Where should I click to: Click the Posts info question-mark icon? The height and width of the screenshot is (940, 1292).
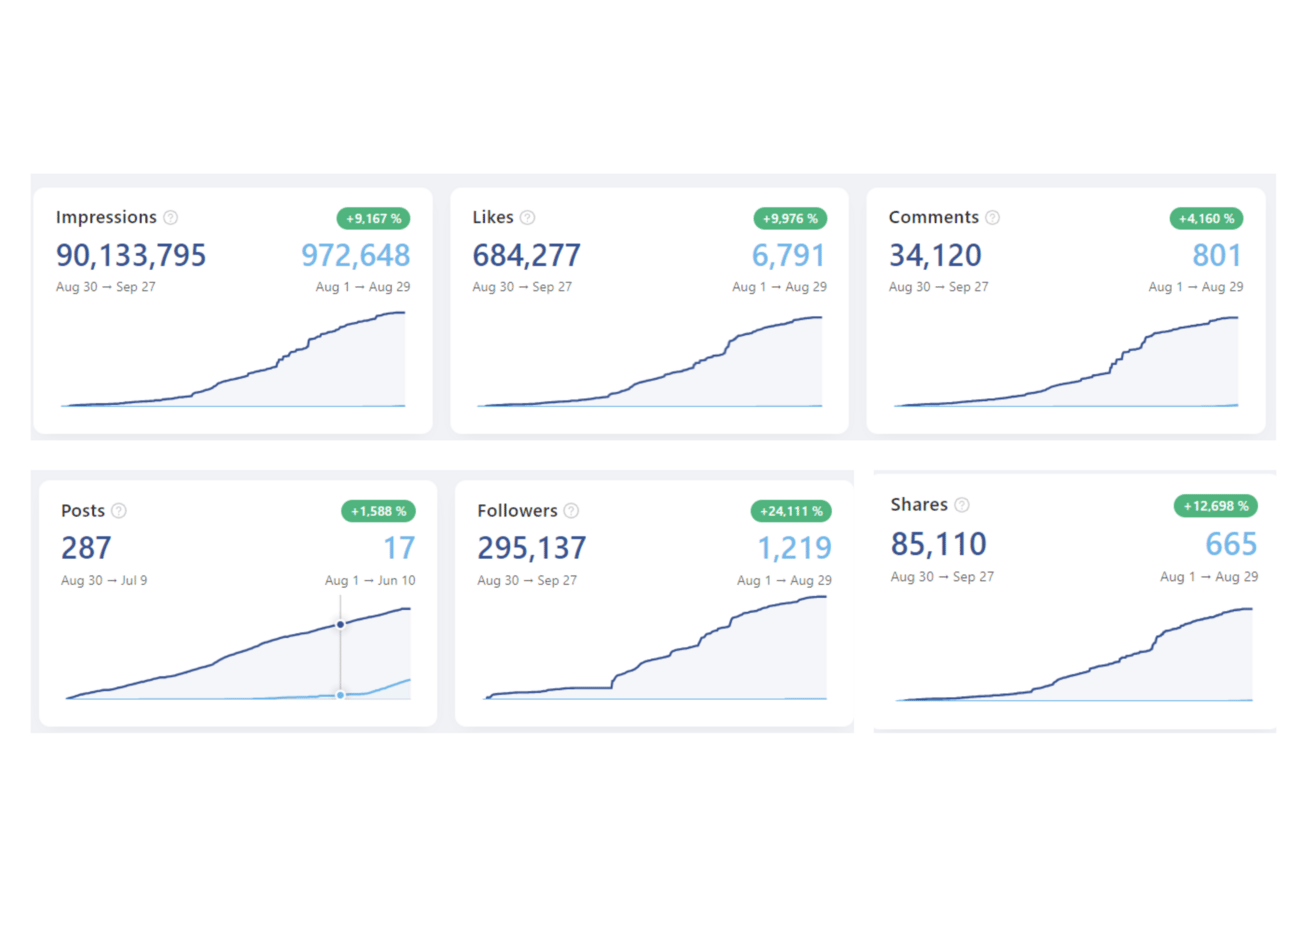click(x=119, y=511)
